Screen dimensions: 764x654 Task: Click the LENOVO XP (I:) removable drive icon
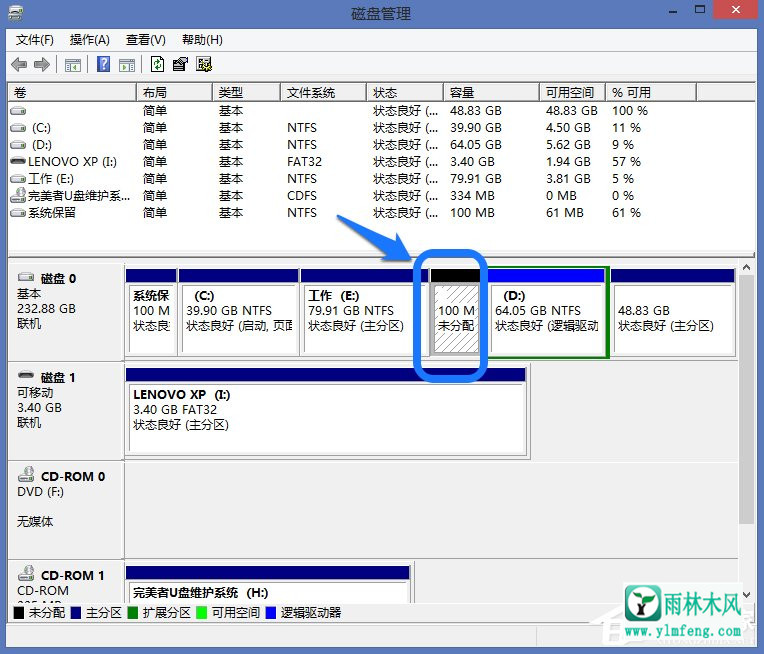(18, 161)
